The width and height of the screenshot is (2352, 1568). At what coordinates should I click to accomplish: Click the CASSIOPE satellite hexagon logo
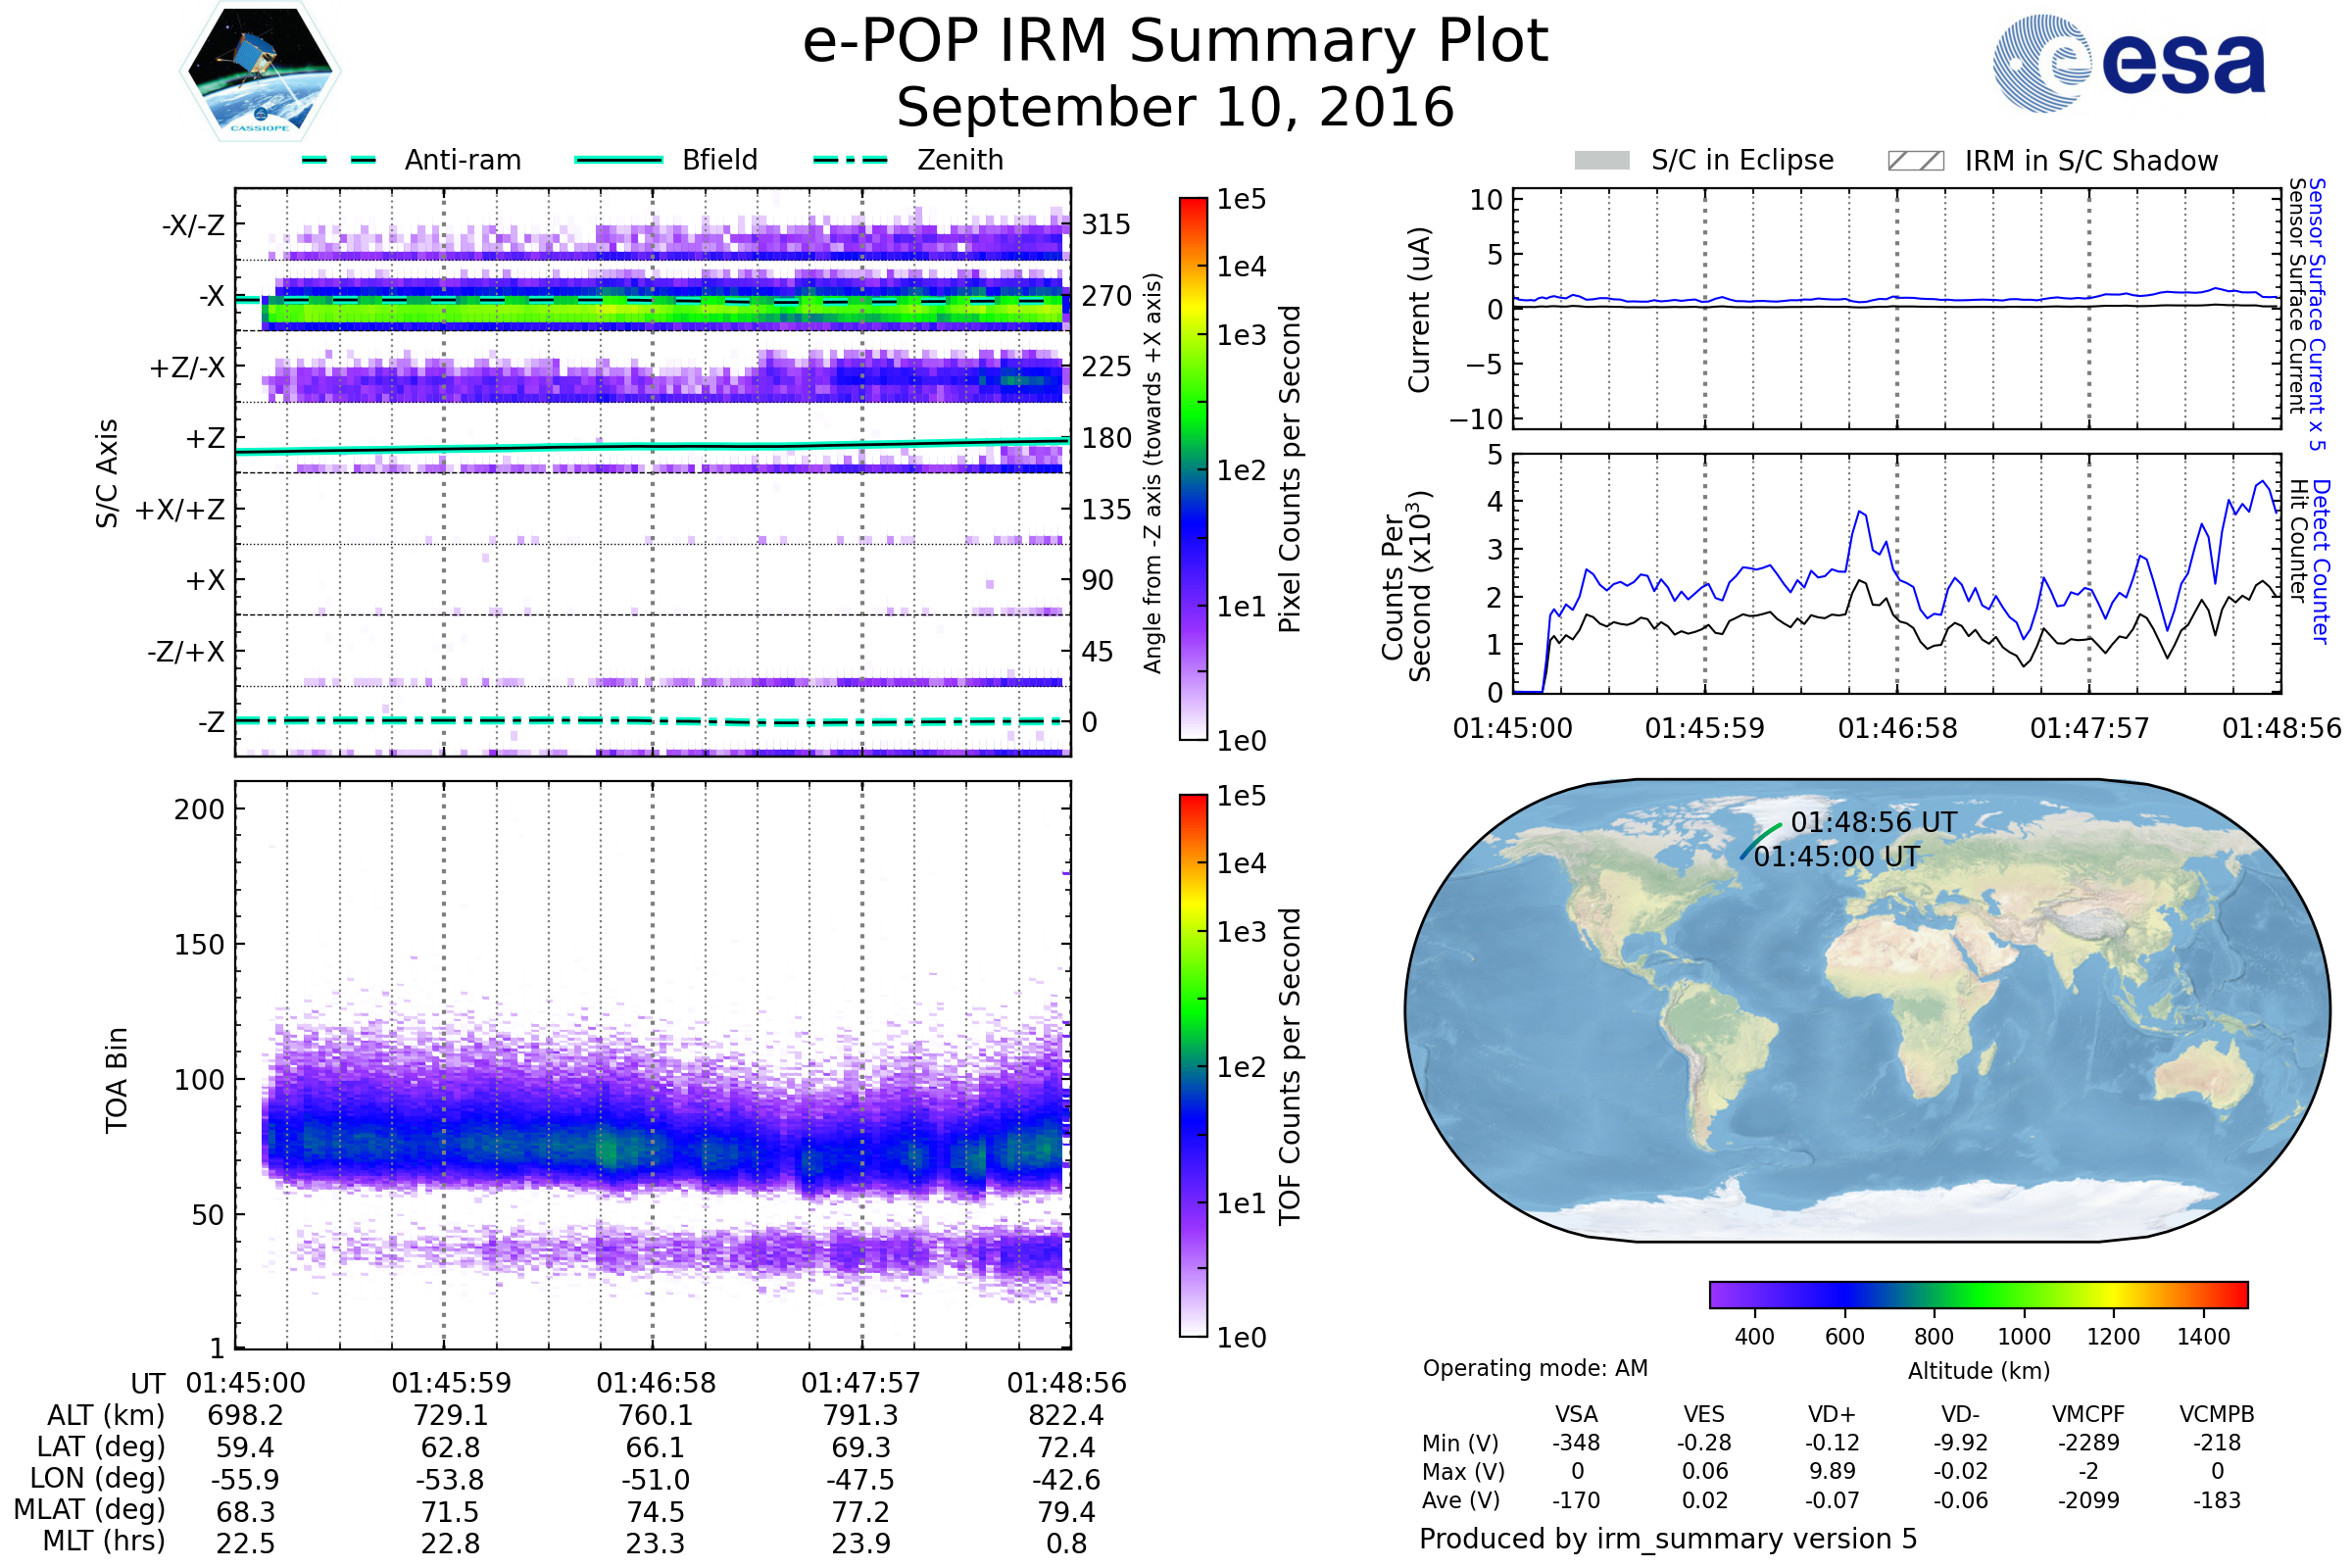[x=260, y=72]
